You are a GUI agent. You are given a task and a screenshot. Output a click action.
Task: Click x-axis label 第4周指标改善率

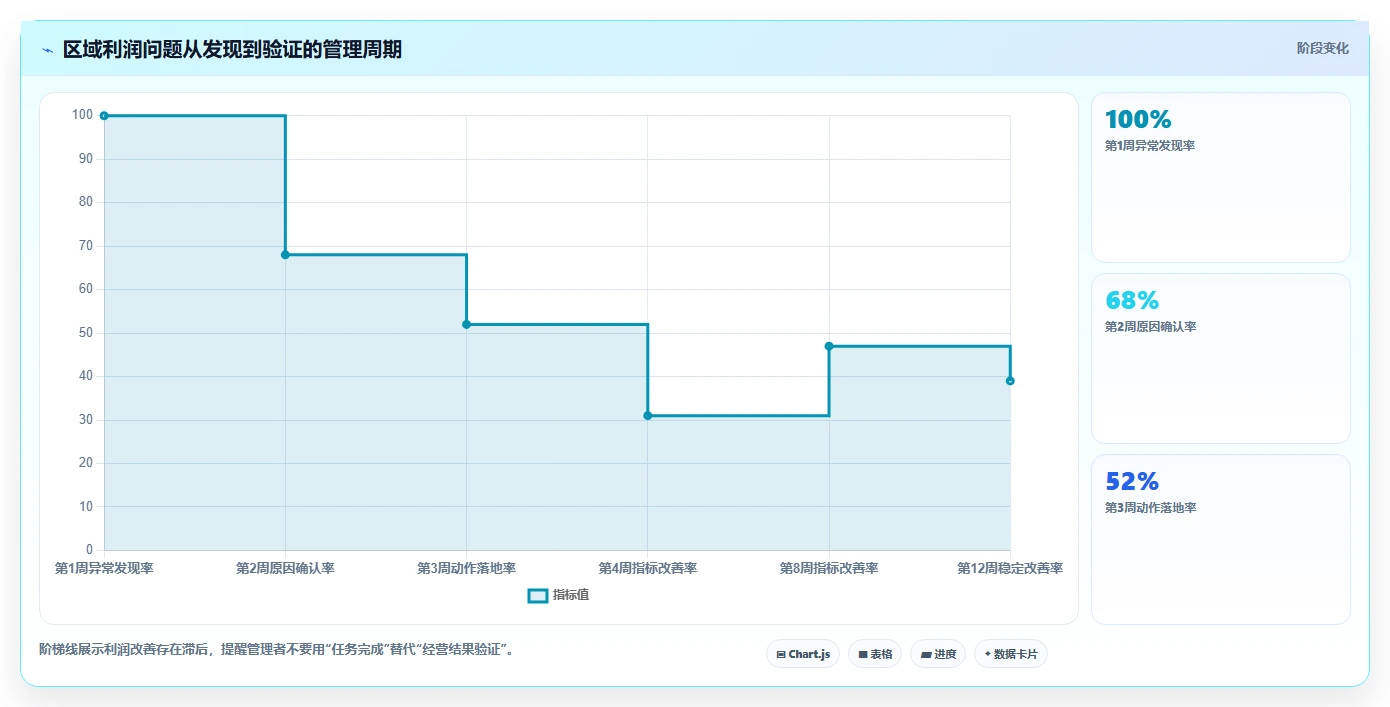pyautogui.click(x=648, y=568)
